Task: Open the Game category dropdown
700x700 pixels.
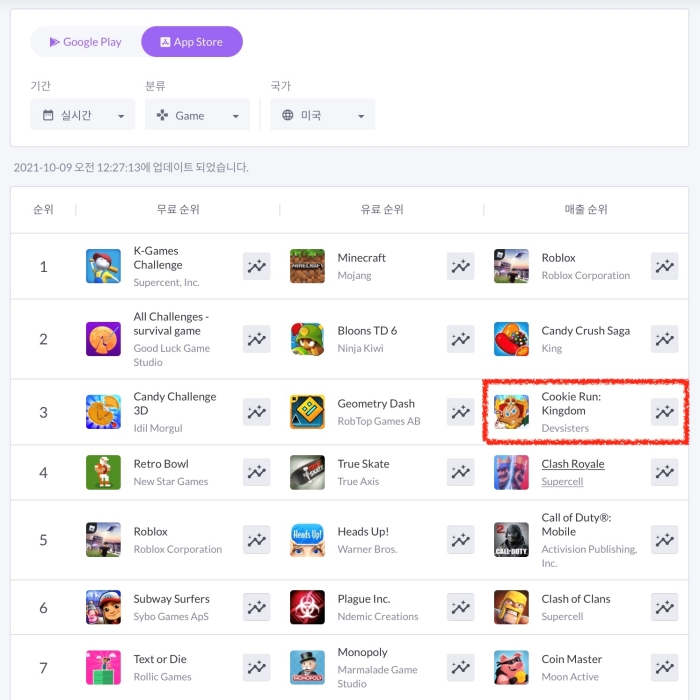Action: pyautogui.click(x=197, y=115)
